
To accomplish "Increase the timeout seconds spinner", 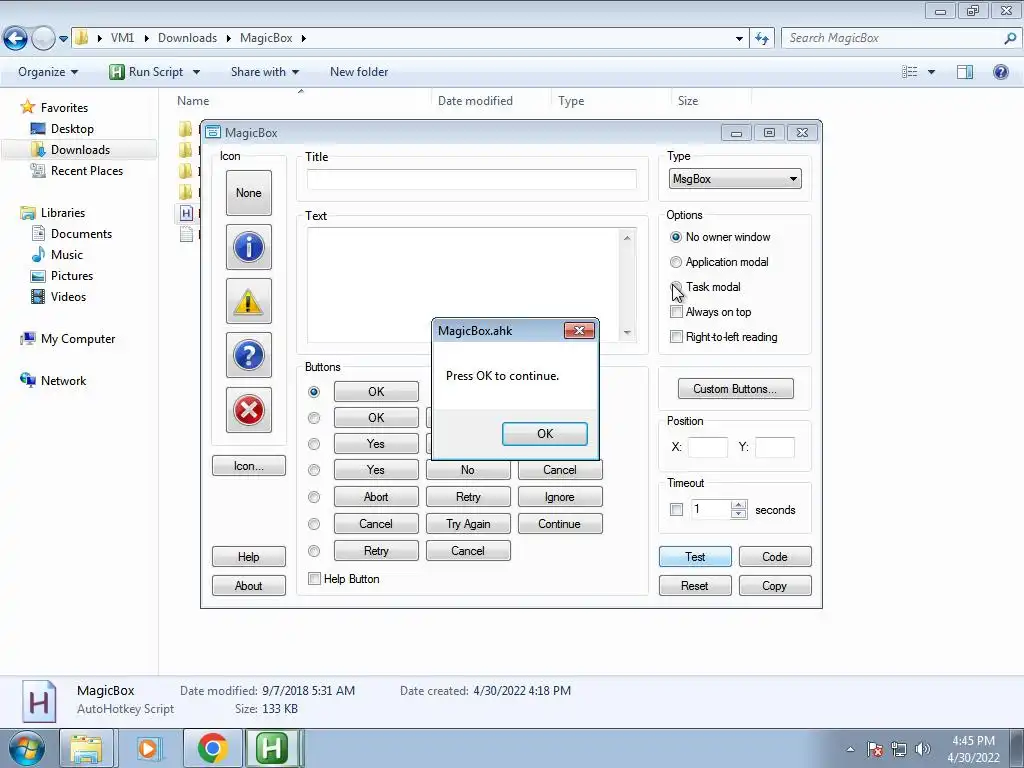I will (739, 505).
